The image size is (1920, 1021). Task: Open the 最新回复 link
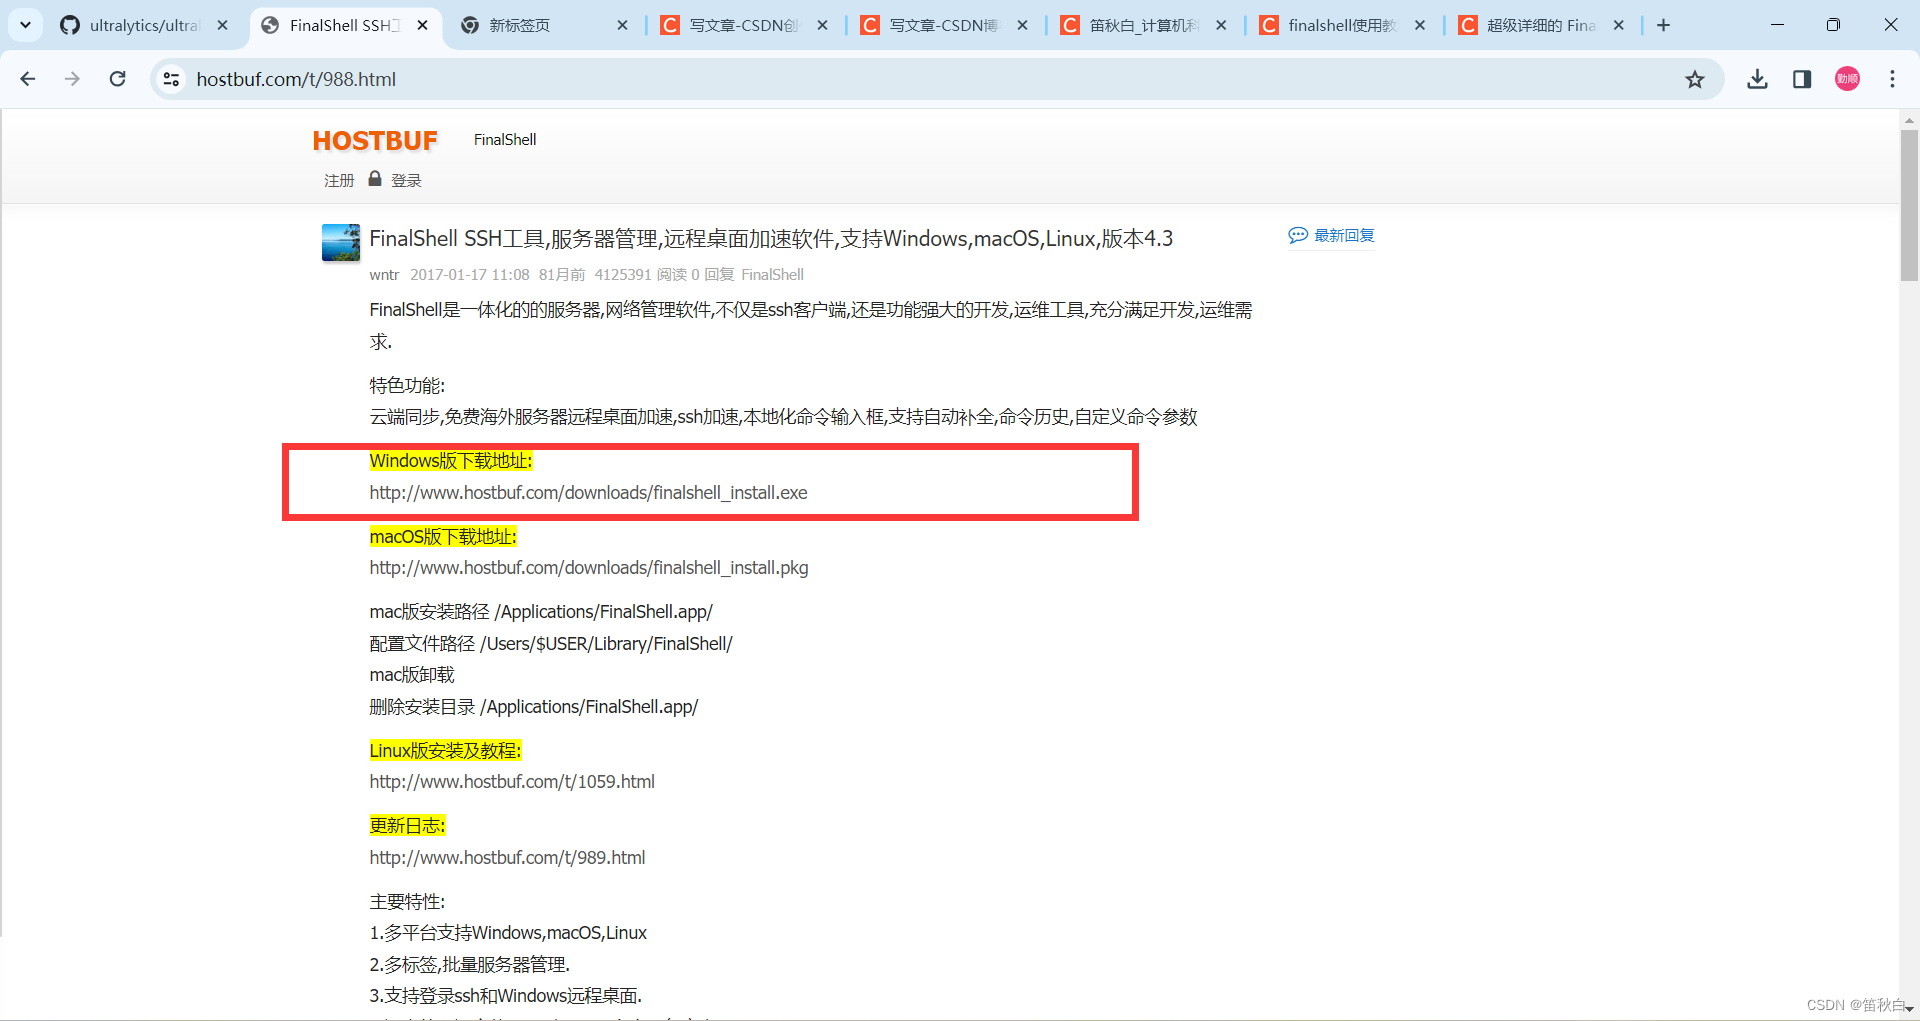click(1344, 235)
